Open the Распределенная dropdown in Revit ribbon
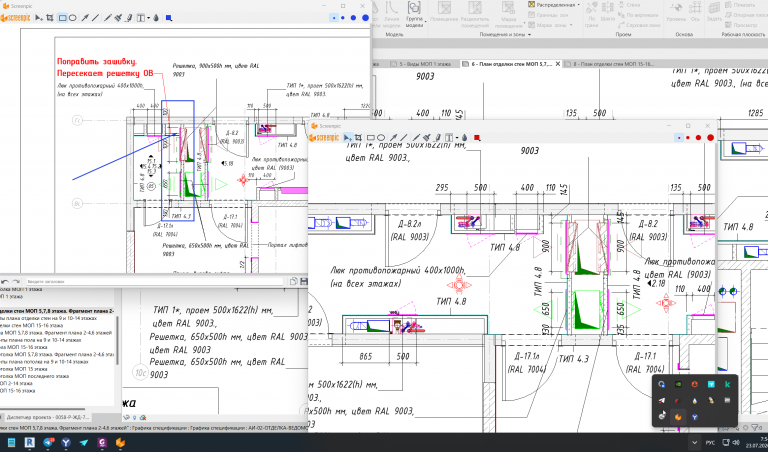The width and height of the screenshot is (768, 452). pos(578,4)
